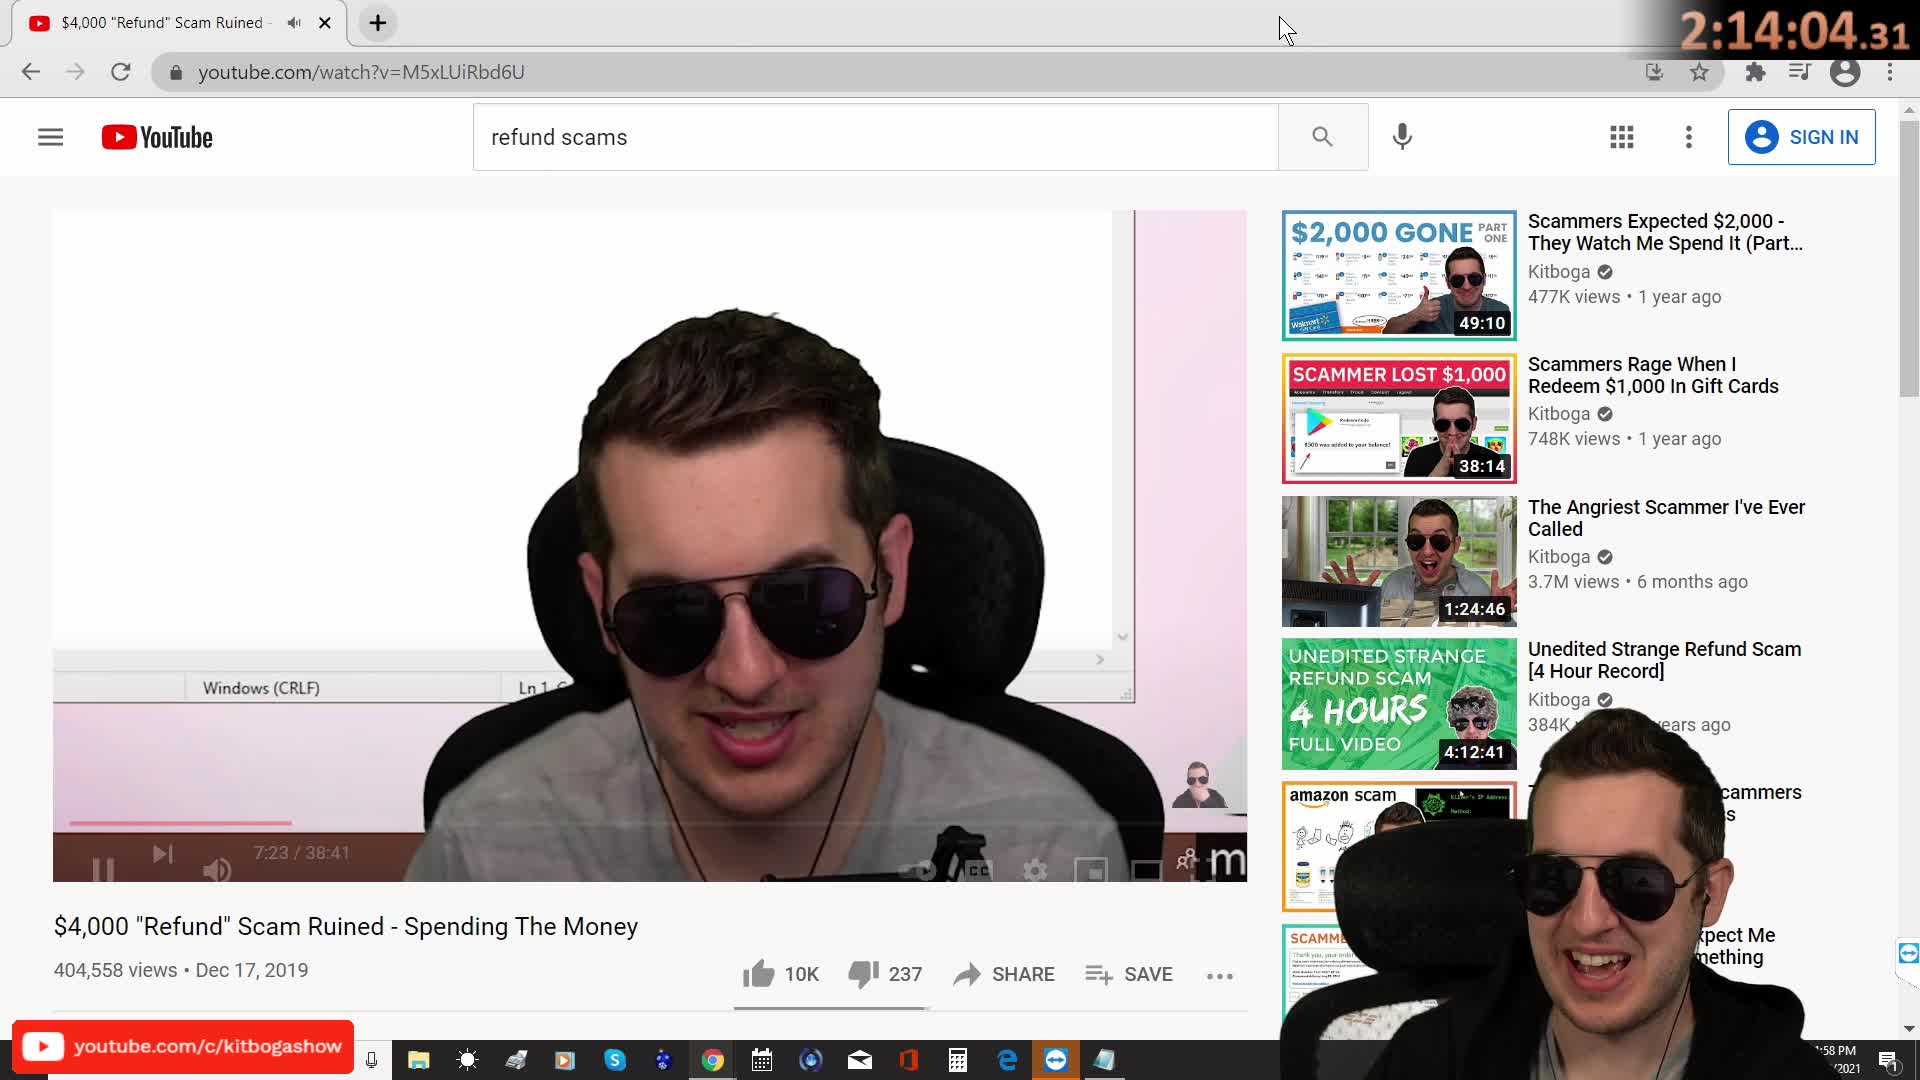Screen dimensions: 1920x1080
Task: Open 'SCAMMER LOST $1,000' thumbnail
Action: (x=1399, y=418)
